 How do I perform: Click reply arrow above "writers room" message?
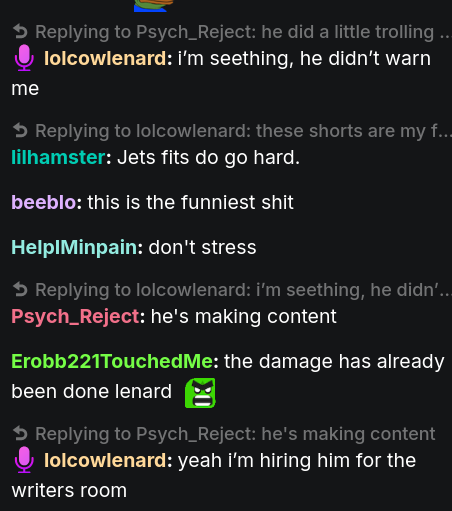20,434
